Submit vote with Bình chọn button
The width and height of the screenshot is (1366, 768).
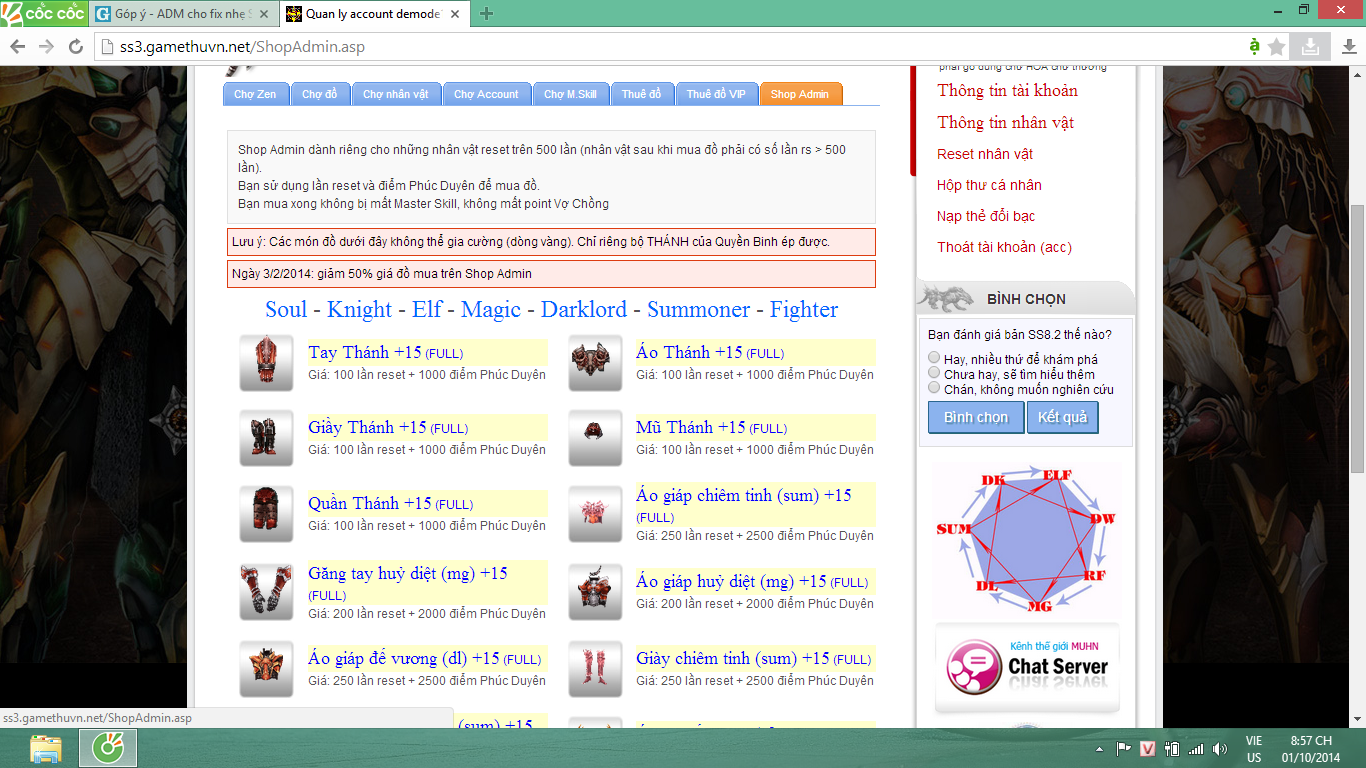pyautogui.click(x=976, y=417)
